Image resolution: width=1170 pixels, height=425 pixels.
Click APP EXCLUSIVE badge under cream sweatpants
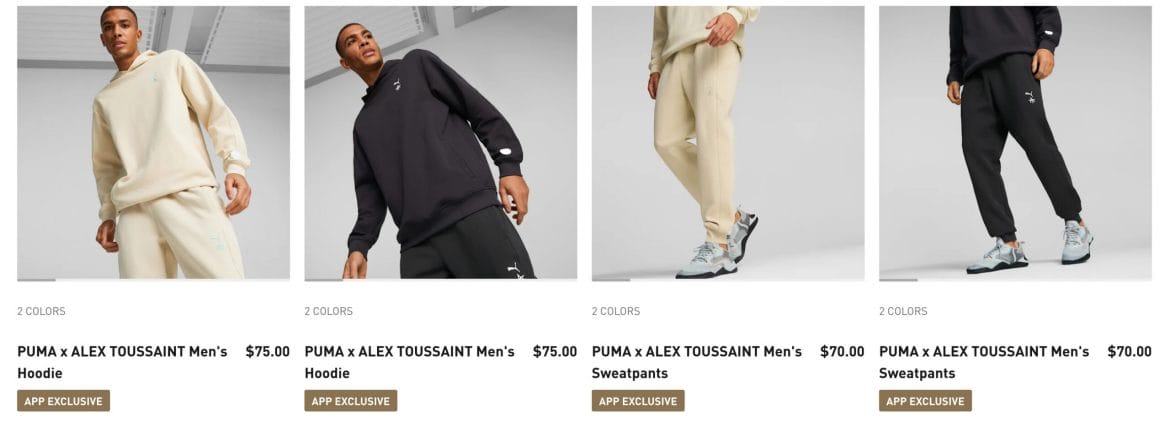638,400
